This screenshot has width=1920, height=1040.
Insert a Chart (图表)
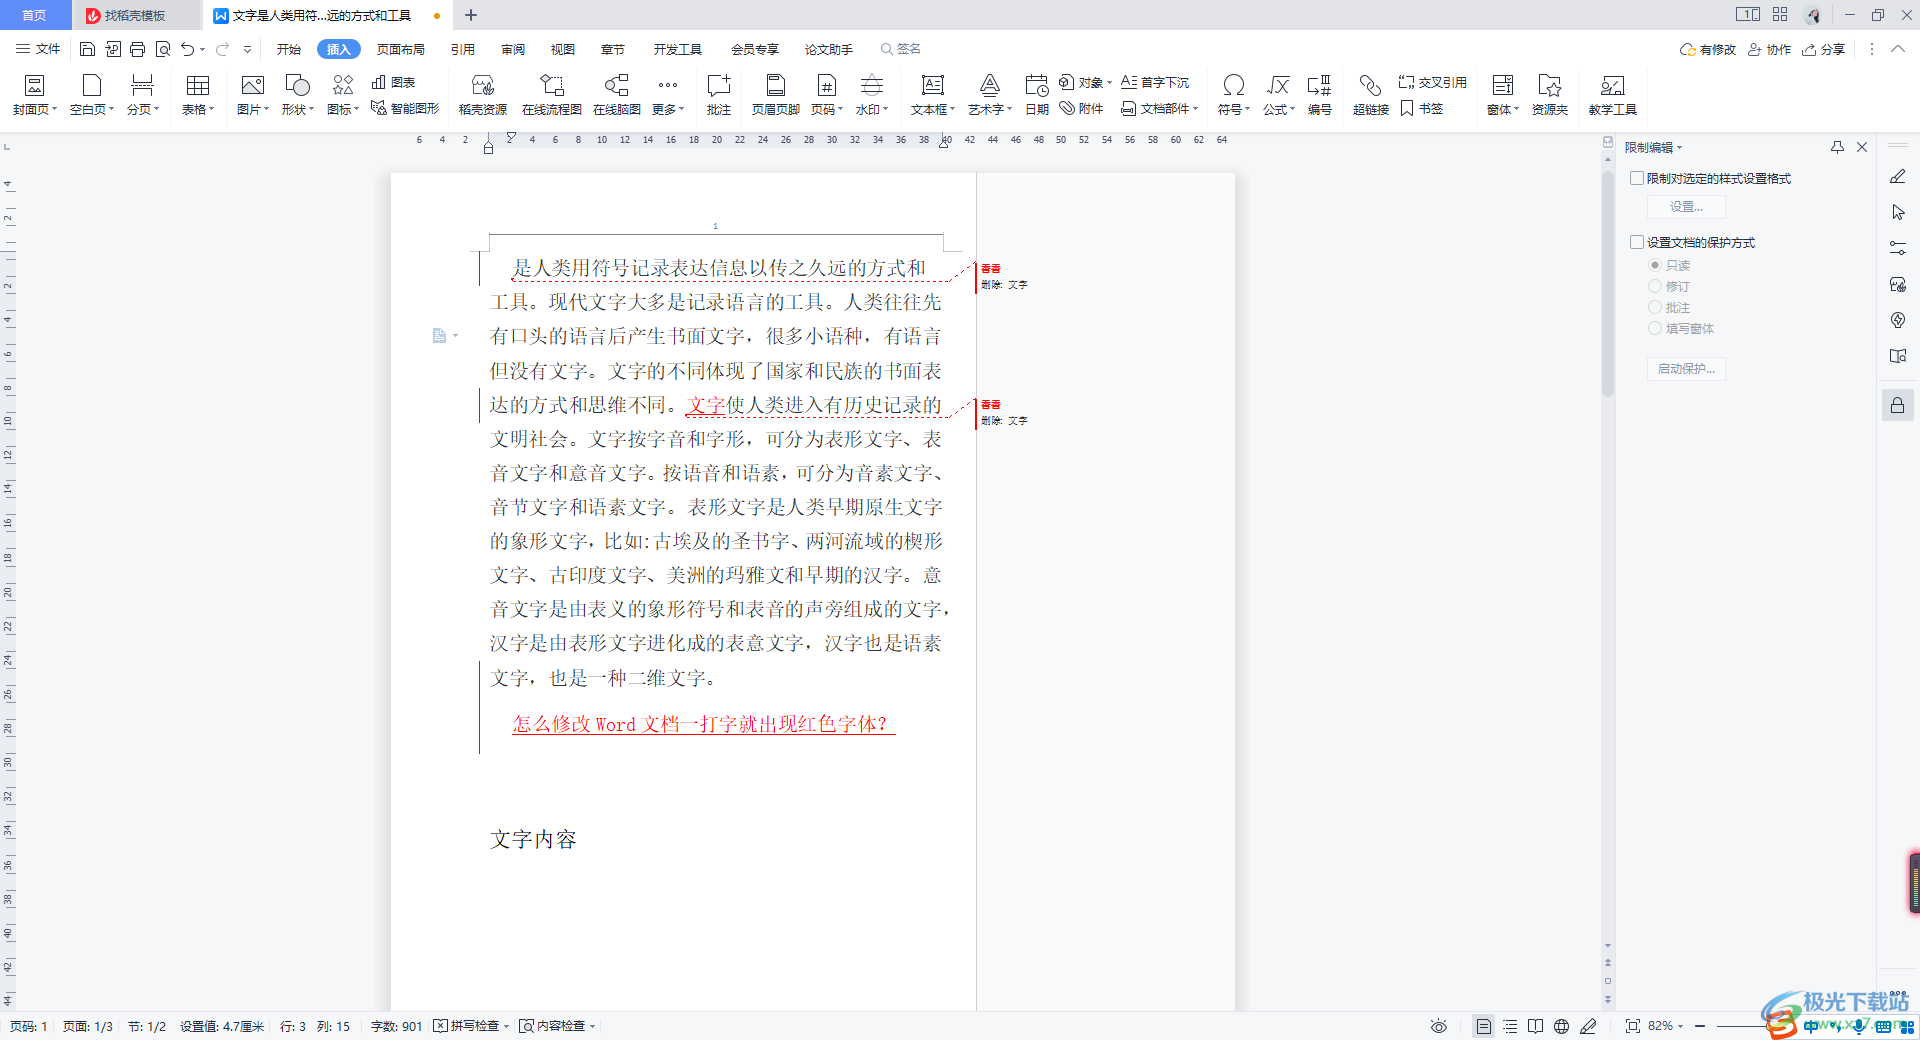click(x=394, y=82)
